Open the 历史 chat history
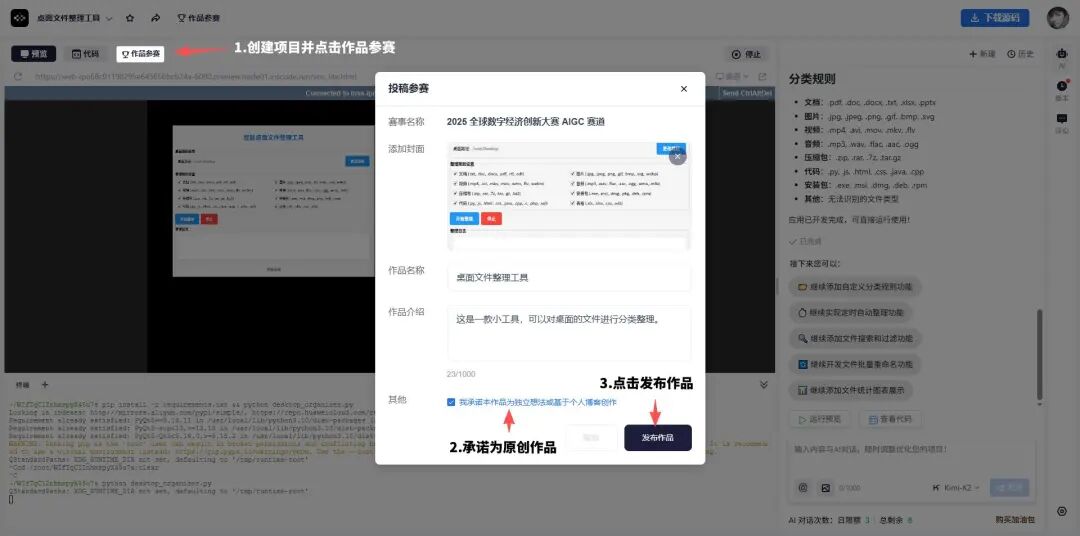The width and height of the screenshot is (1080, 536). (x=1020, y=54)
